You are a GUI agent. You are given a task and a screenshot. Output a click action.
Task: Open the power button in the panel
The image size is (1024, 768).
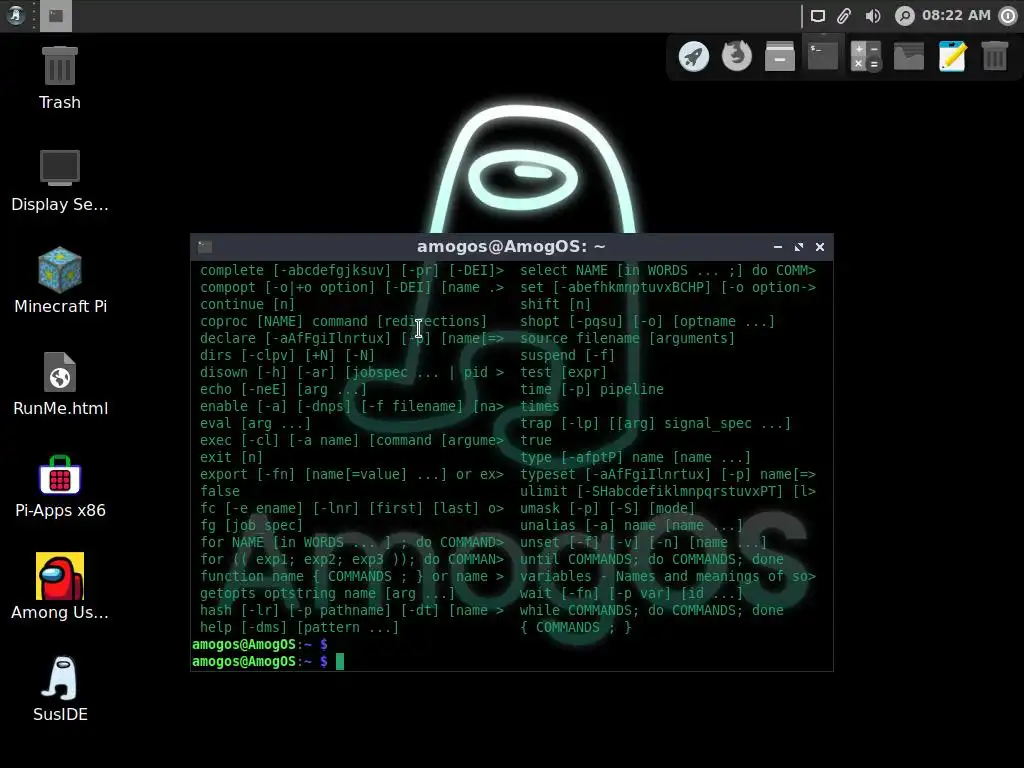click(x=1008, y=16)
